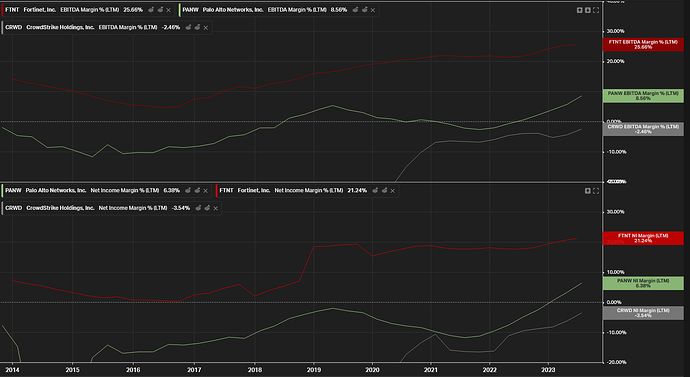Screen dimensions: 690x377
Task: Click the first small icon after FTNT Net Income 21.24%
Action: tap(375, 190)
